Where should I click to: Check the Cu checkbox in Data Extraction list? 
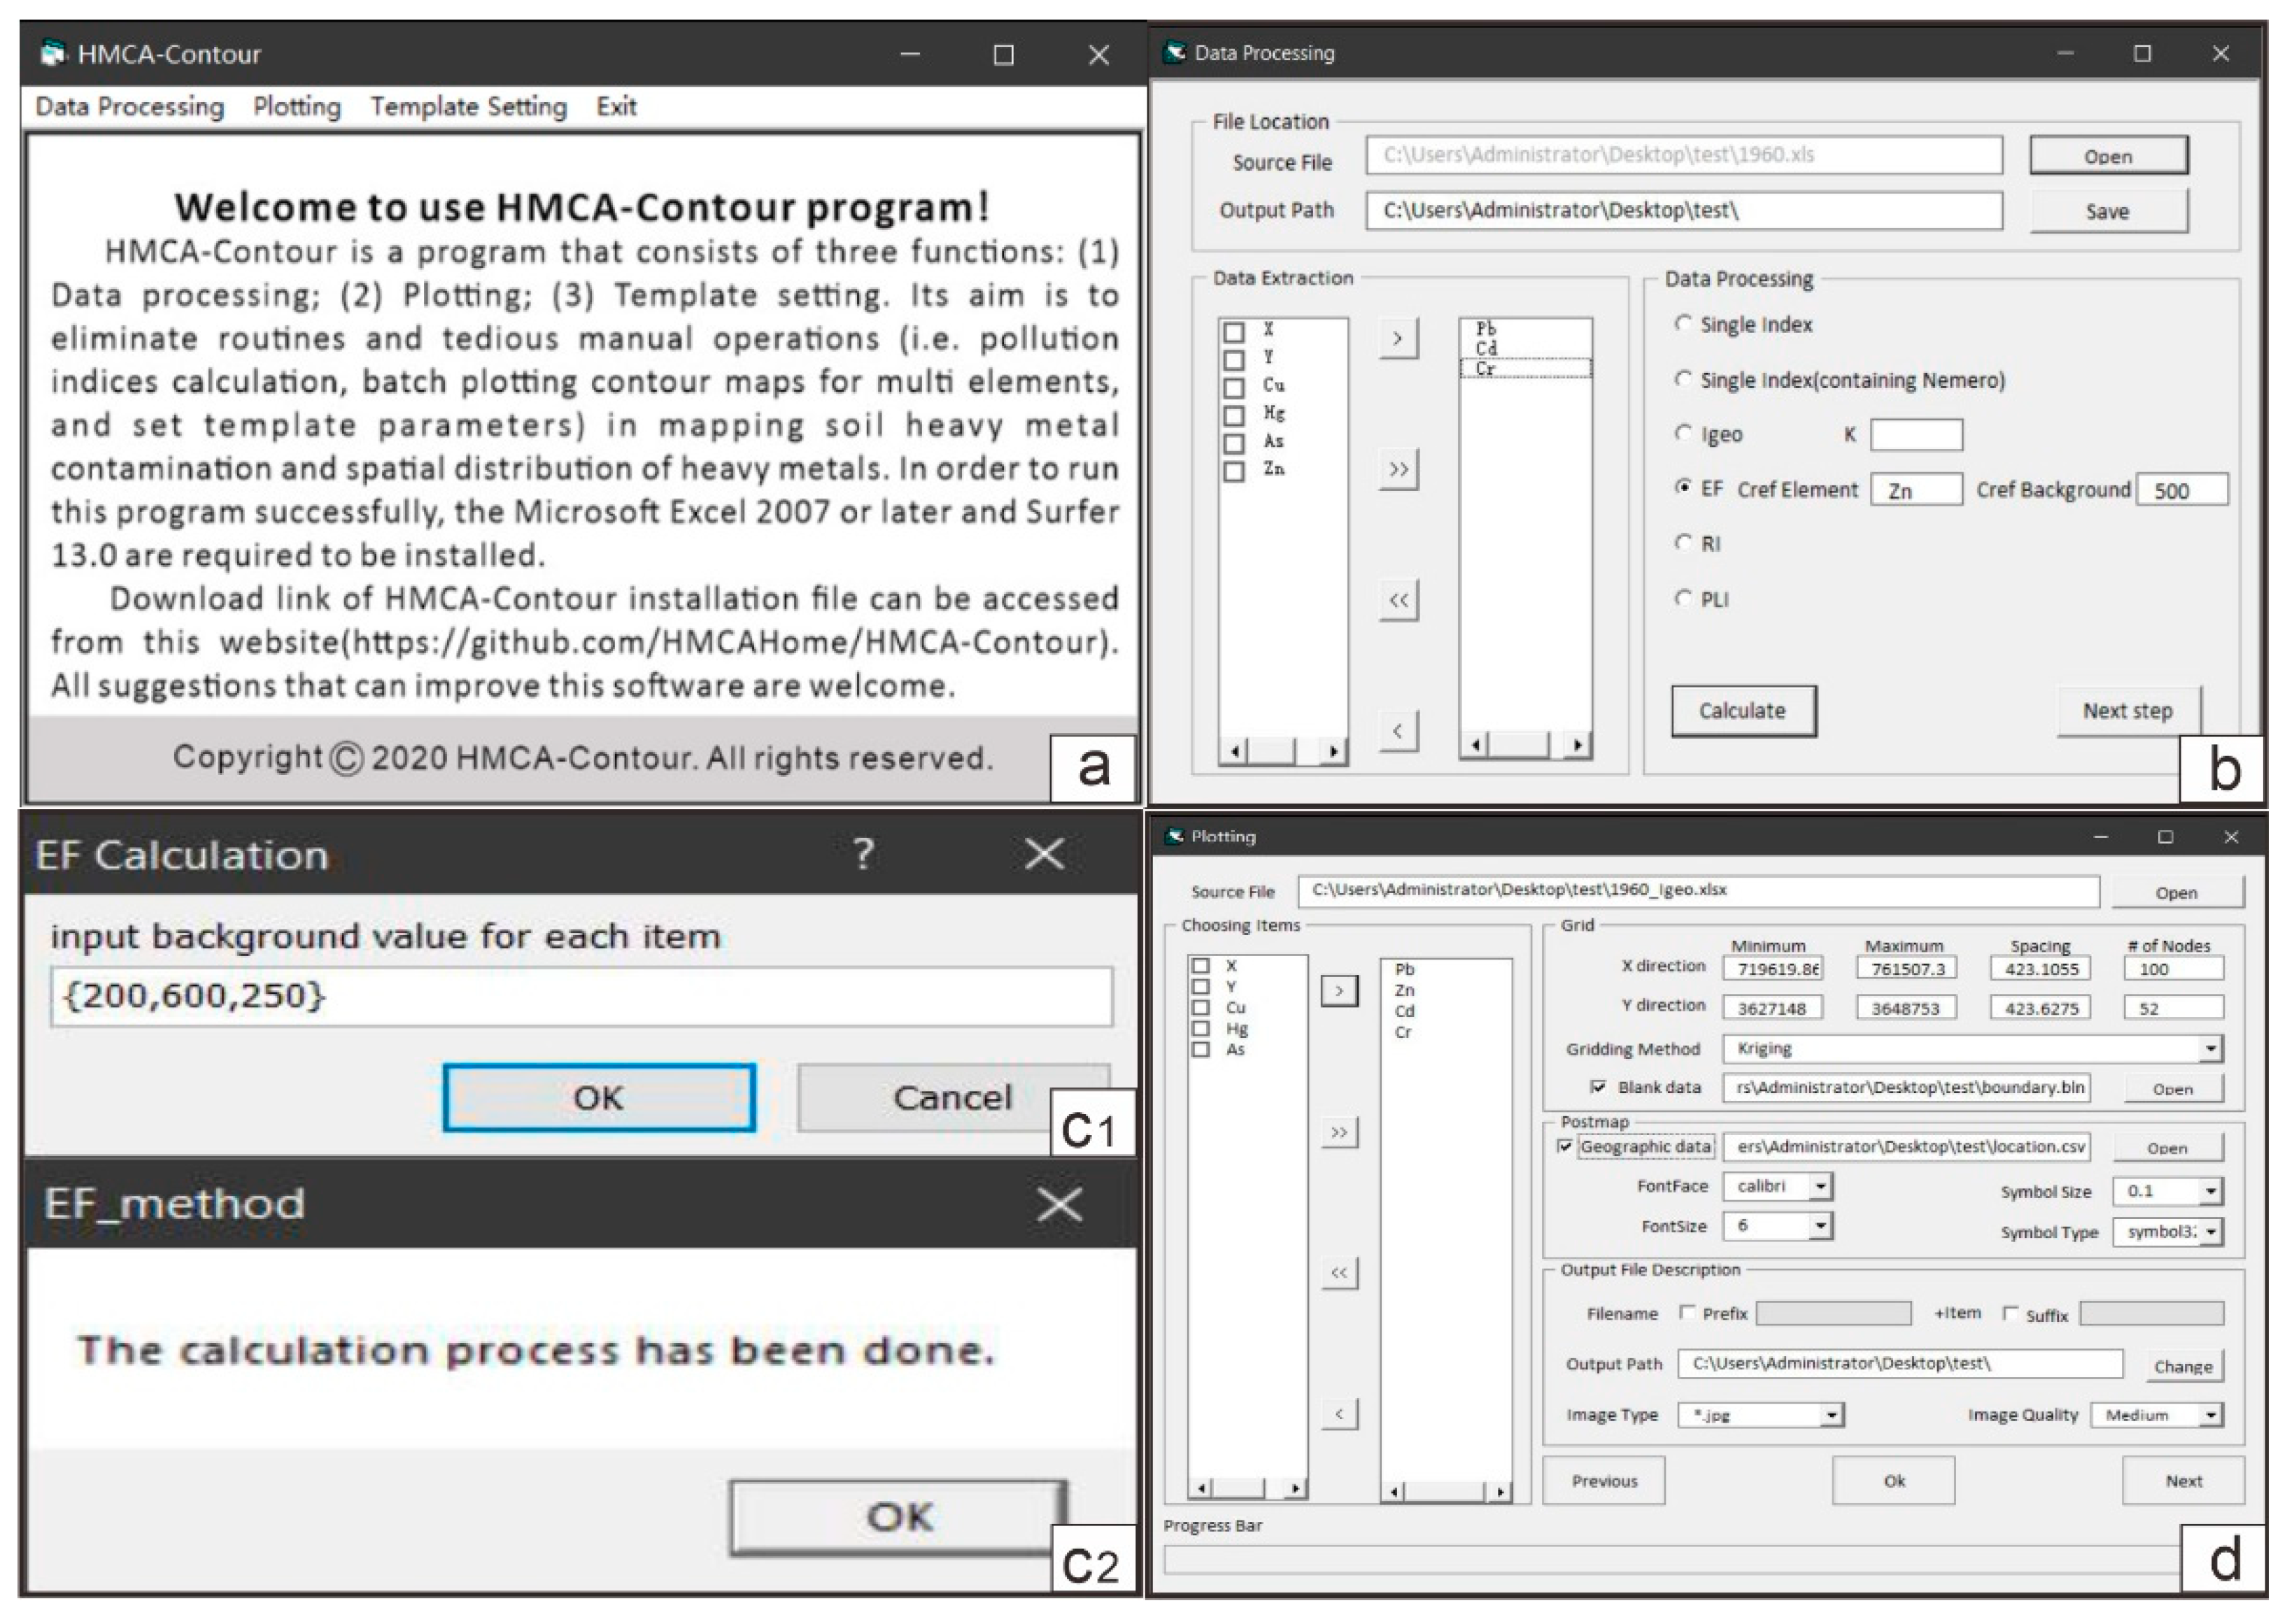coord(1234,387)
